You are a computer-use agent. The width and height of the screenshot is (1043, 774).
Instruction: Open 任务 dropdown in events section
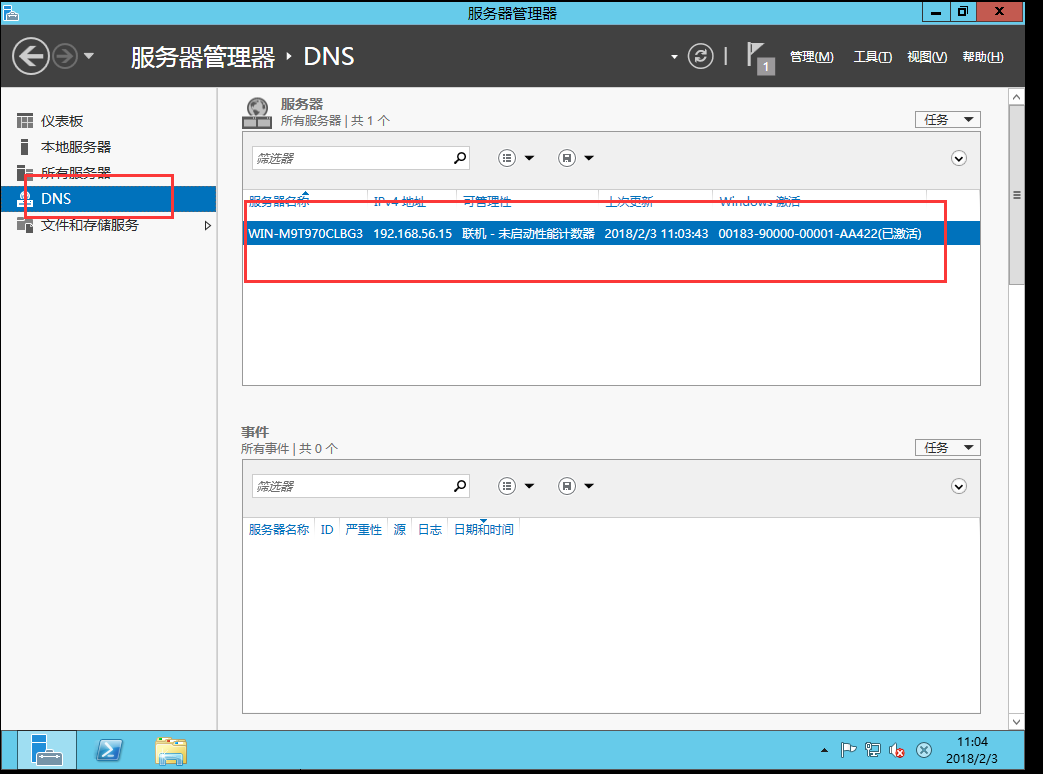tap(948, 448)
